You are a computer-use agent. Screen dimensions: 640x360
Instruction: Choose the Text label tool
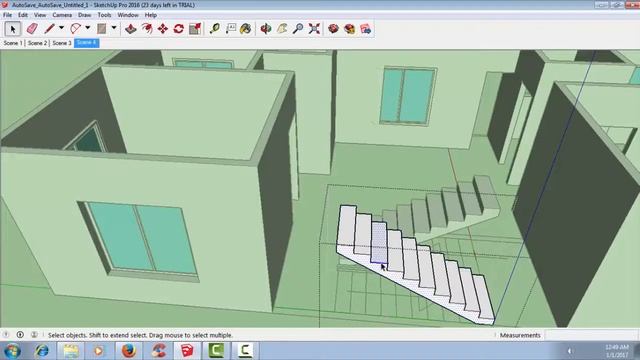(x=231, y=29)
